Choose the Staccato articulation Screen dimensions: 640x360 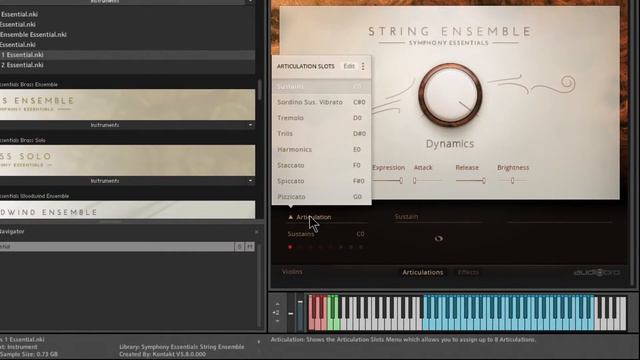tap(322, 165)
